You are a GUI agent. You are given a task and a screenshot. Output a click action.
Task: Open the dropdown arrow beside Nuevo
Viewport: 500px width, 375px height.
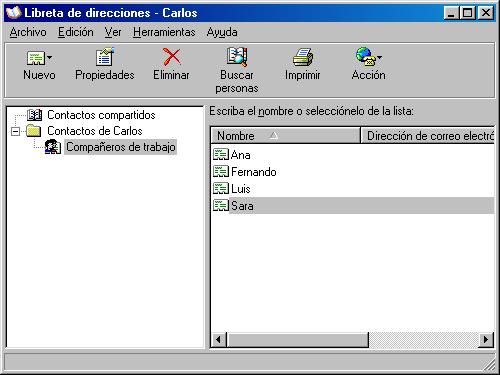coord(49,58)
